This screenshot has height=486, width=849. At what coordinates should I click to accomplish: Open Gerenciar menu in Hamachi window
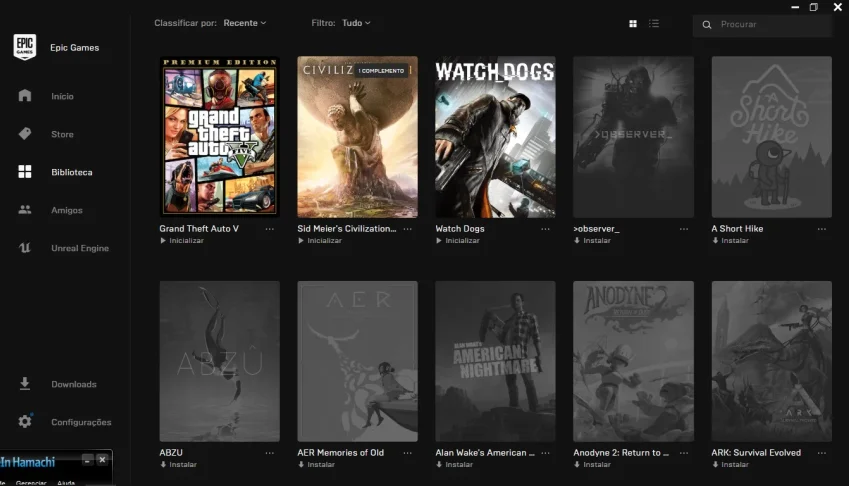[31, 483]
